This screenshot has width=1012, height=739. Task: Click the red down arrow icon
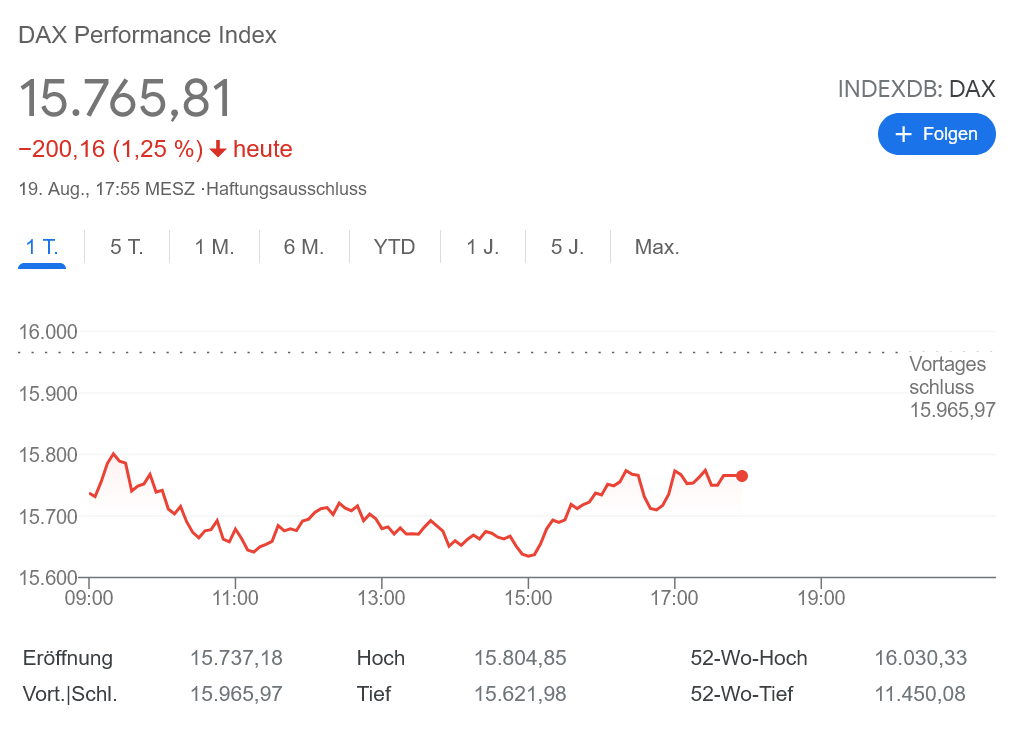coord(218,150)
